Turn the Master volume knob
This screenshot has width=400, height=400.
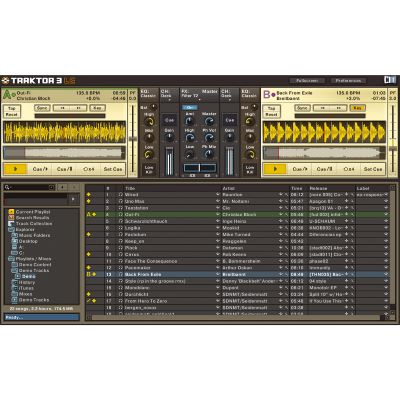(209, 121)
